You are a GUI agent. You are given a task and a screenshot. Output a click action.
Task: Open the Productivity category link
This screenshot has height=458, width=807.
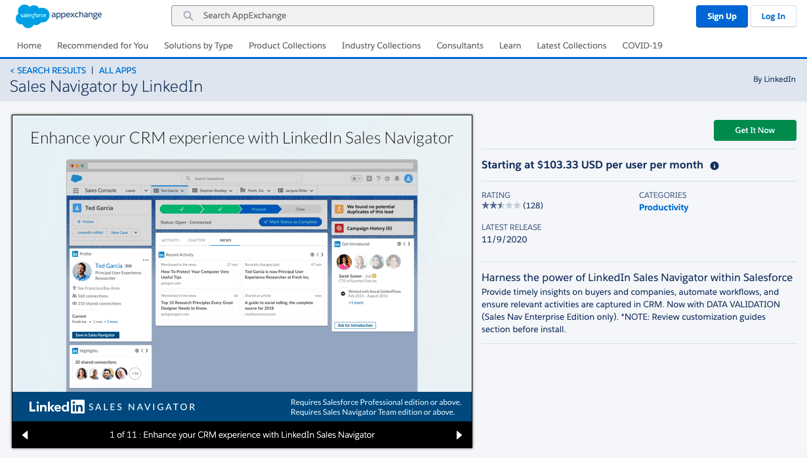tap(663, 207)
